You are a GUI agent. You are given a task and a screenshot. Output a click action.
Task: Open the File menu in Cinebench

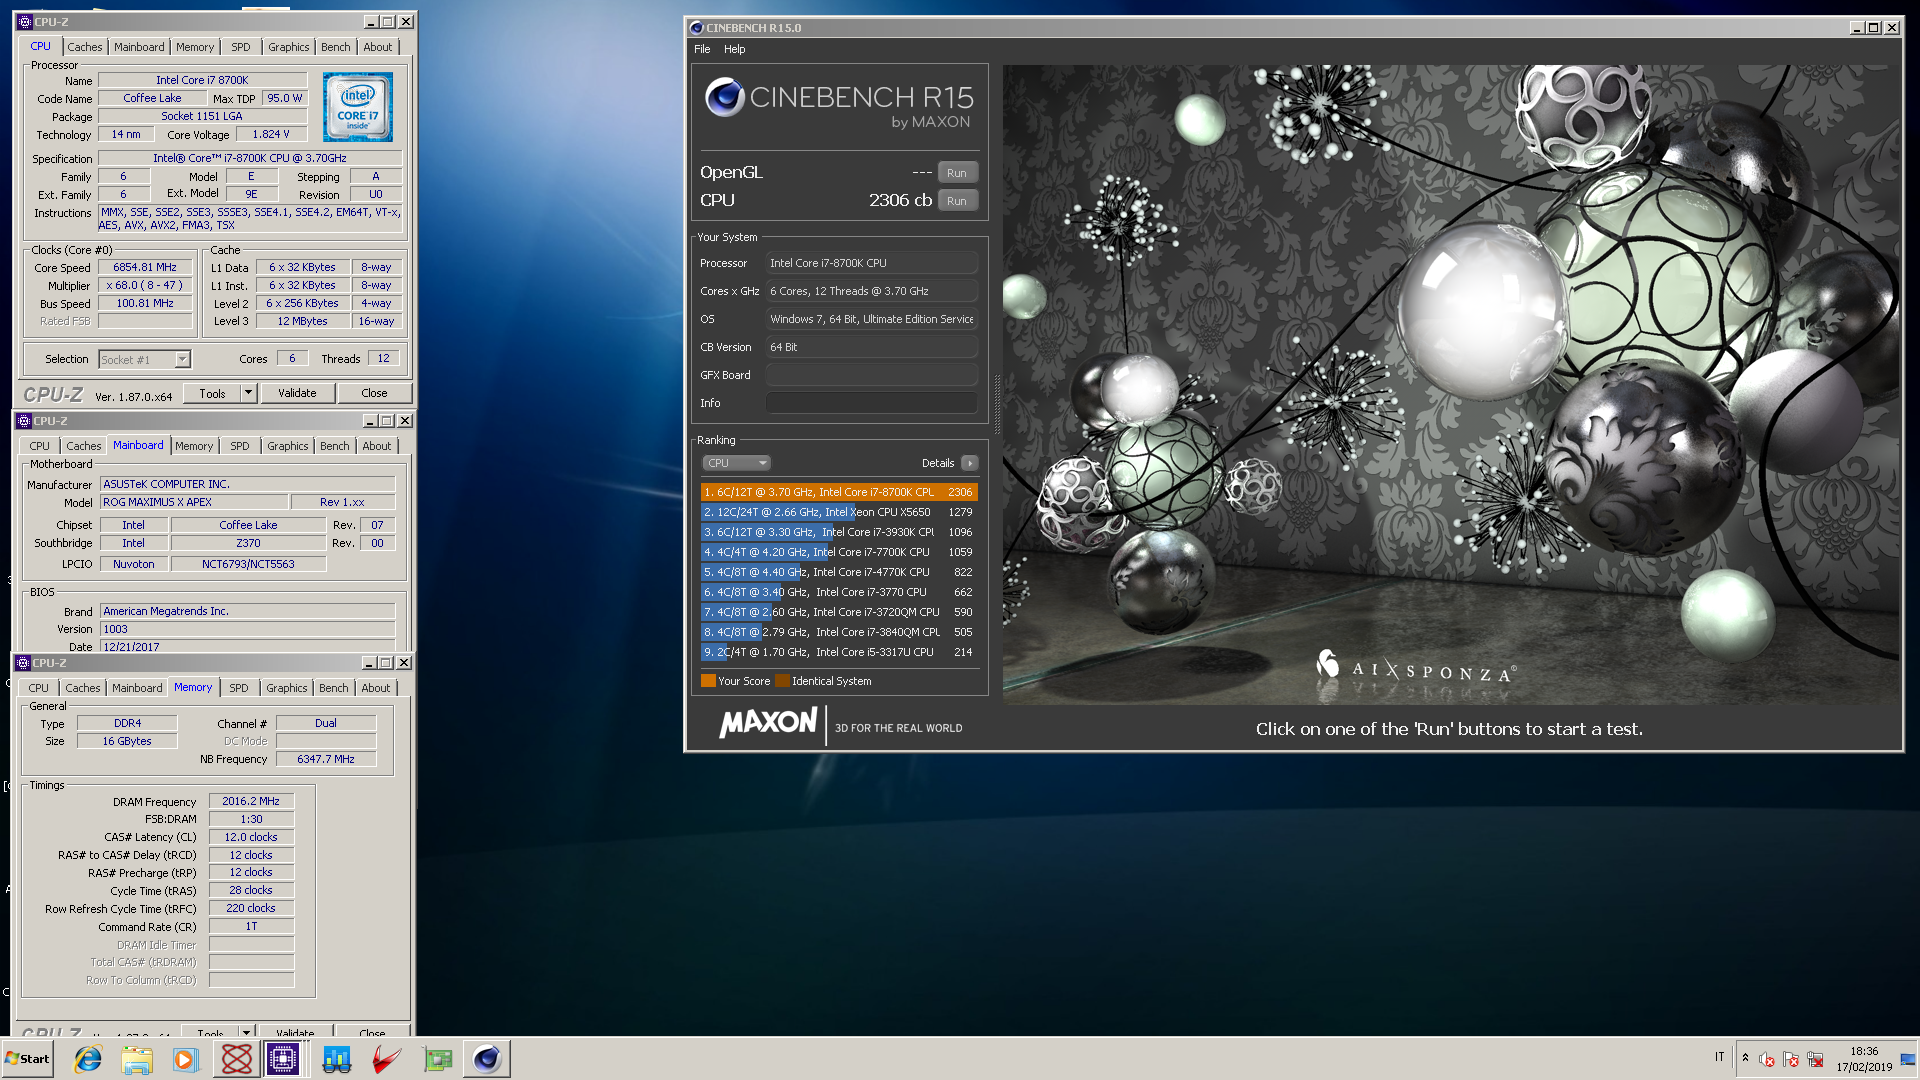pyautogui.click(x=702, y=49)
